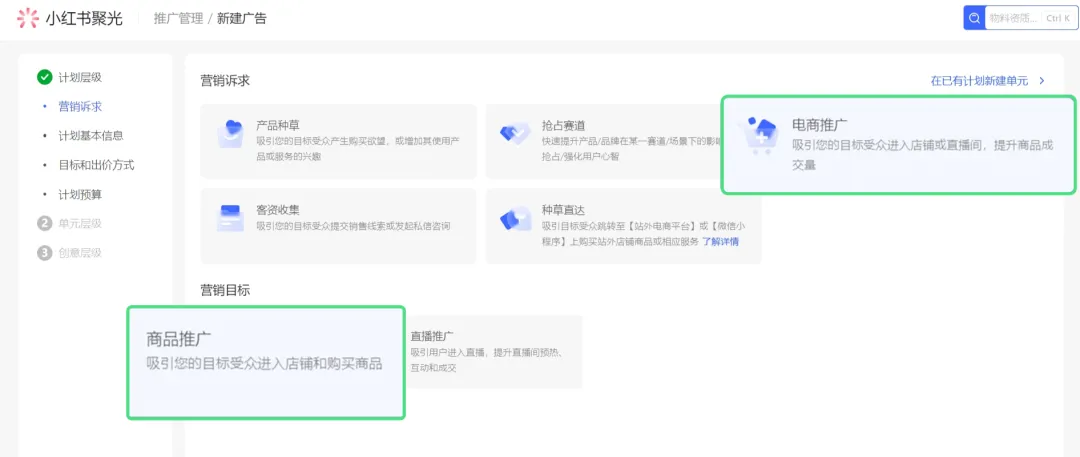The height and width of the screenshot is (457, 1080).
Task: Click the 营销诉求 section heading
Action: [225, 81]
